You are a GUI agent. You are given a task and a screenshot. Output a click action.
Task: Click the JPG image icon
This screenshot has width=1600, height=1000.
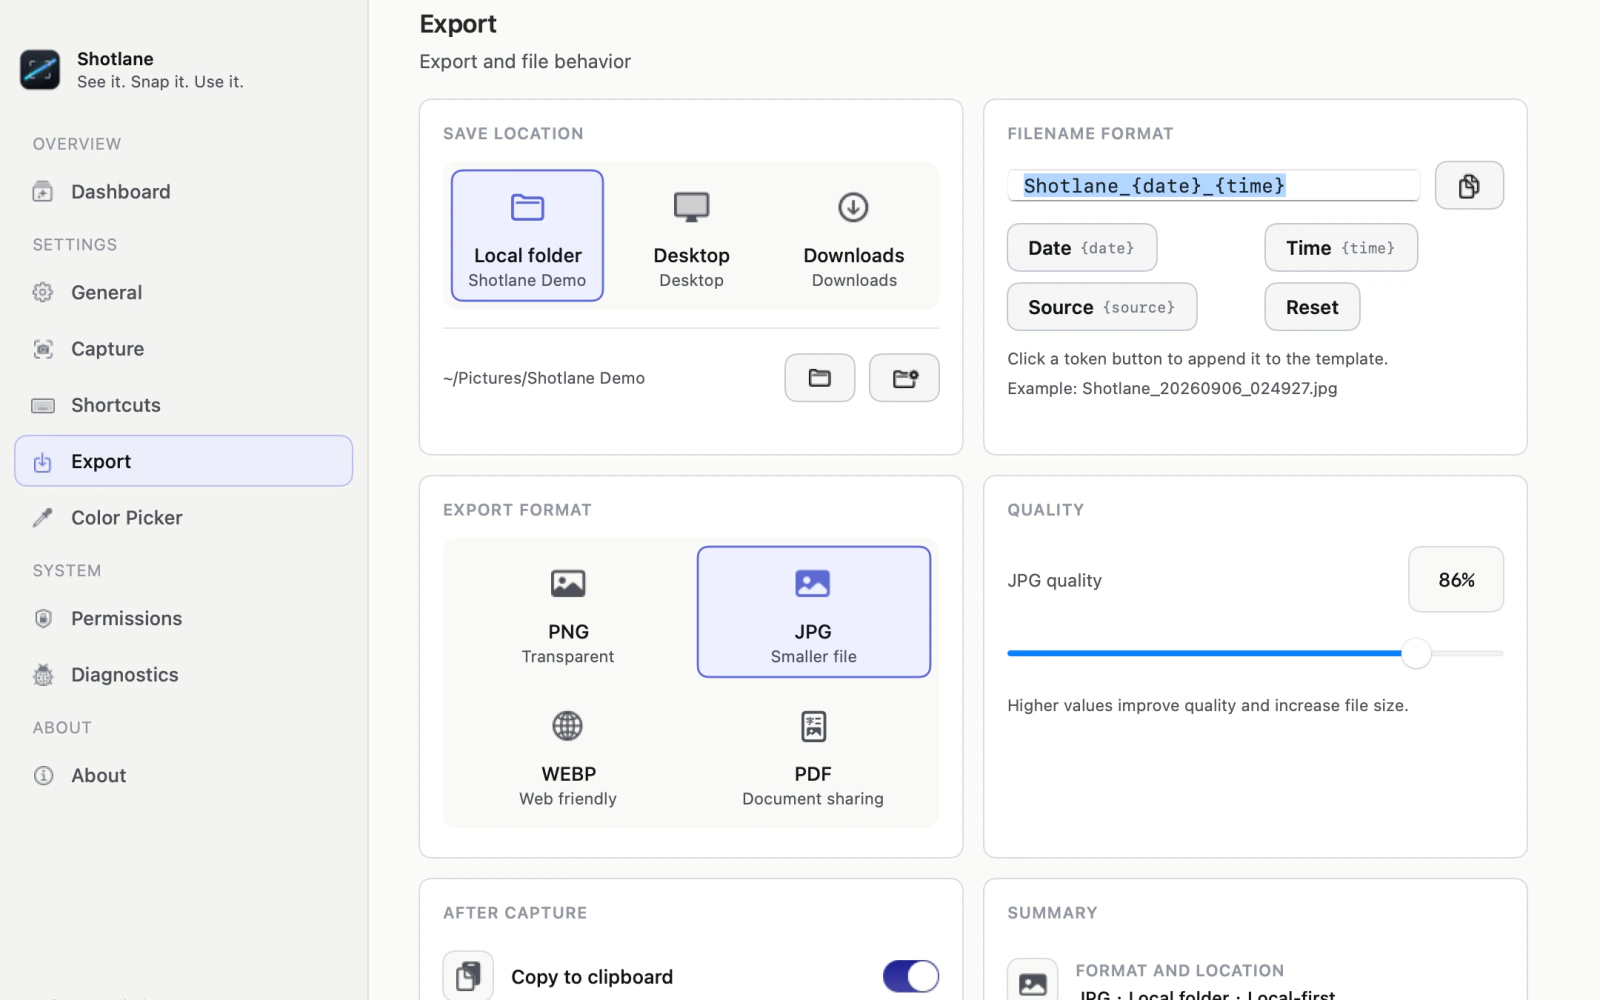coord(813,584)
